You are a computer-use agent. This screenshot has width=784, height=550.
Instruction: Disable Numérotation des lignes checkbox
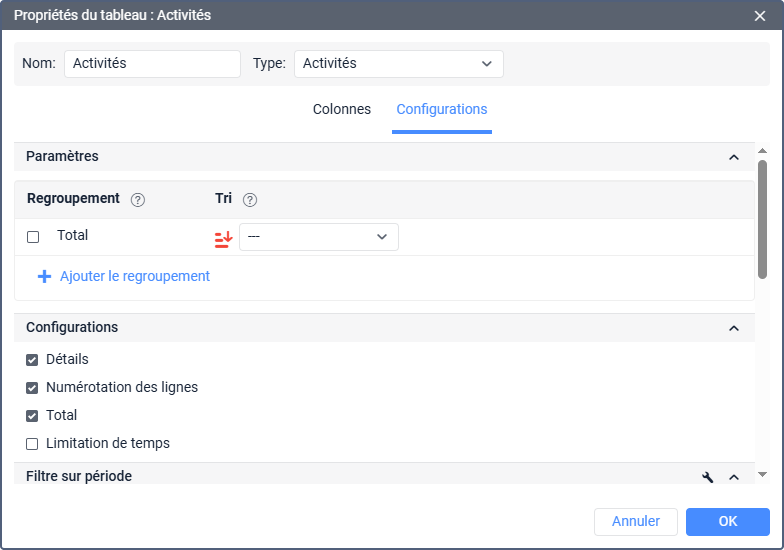(32, 388)
